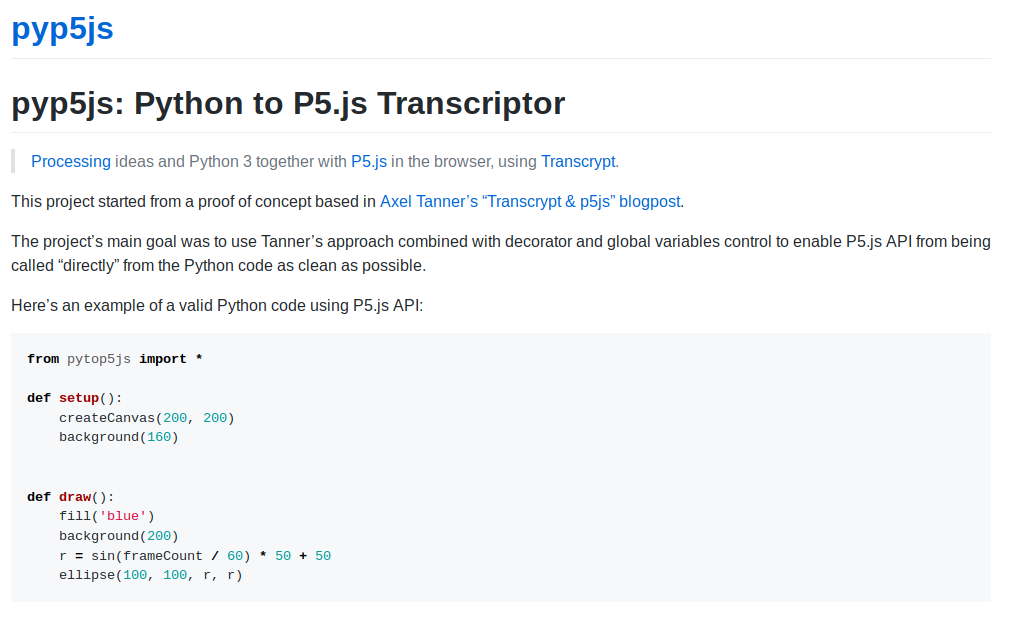Click the background(160) code line
The height and width of the screenshot is (620, 1019).
coord(118,437)
